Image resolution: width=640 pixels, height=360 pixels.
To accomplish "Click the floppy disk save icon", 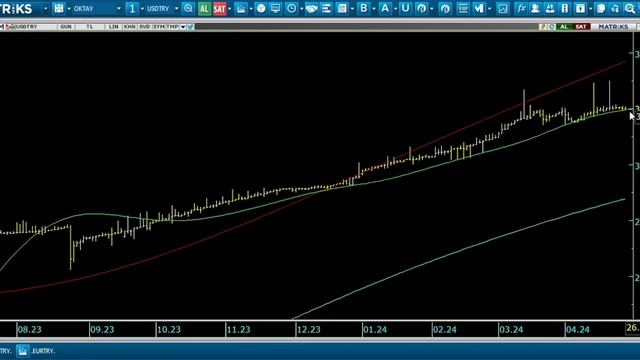I will 59,8.
